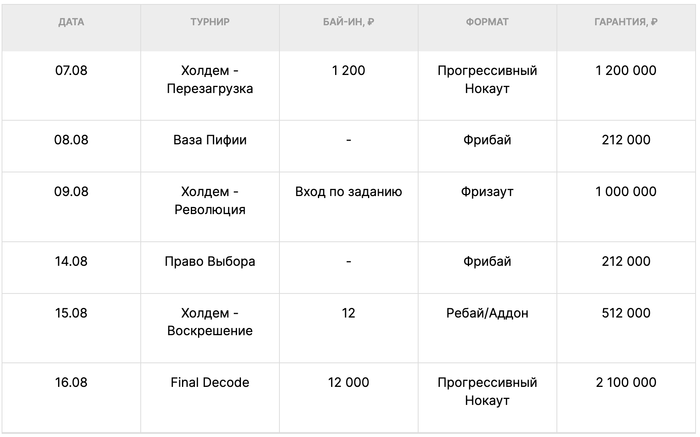Click the ФОРМАТ column header
The image size is (700, 437).
(487, 22)
